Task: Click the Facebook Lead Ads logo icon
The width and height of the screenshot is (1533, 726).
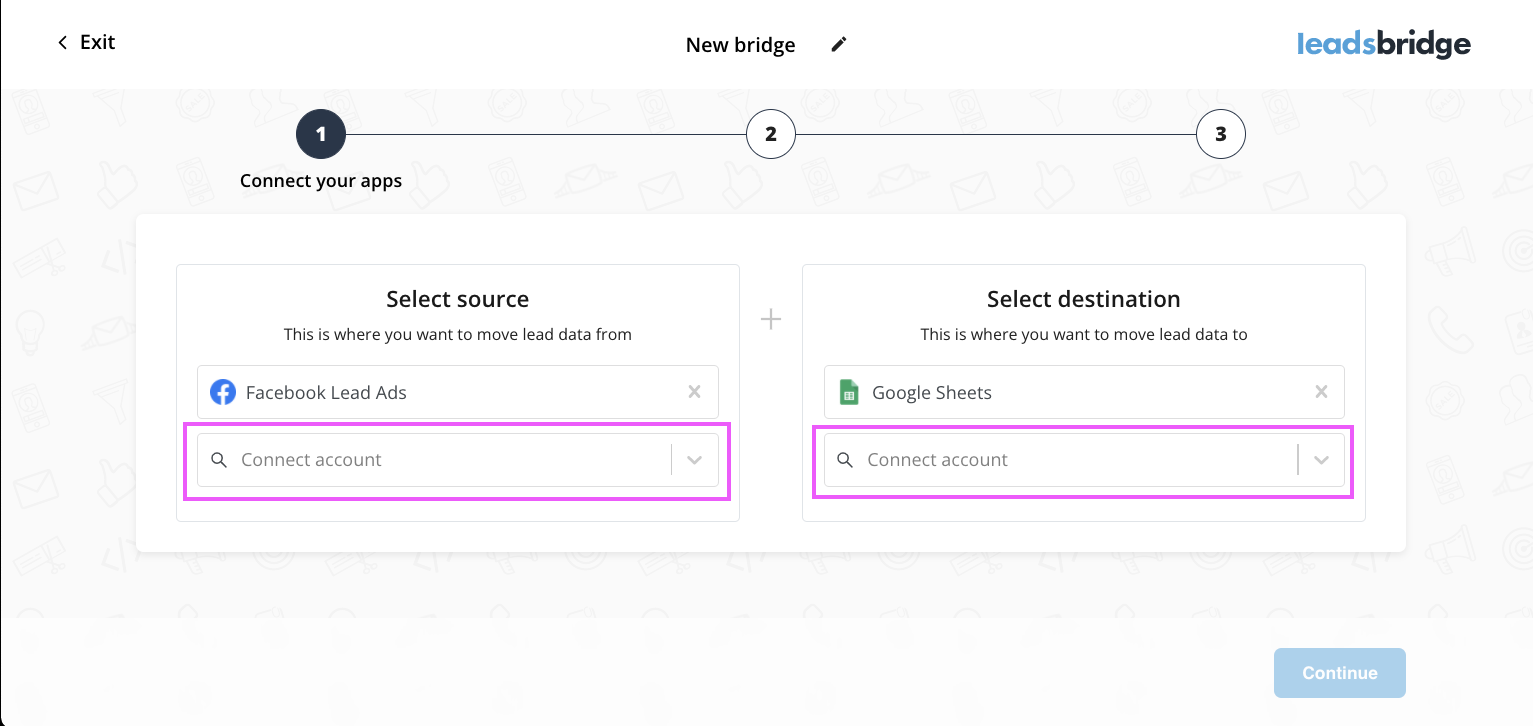Action: (223, 392)
